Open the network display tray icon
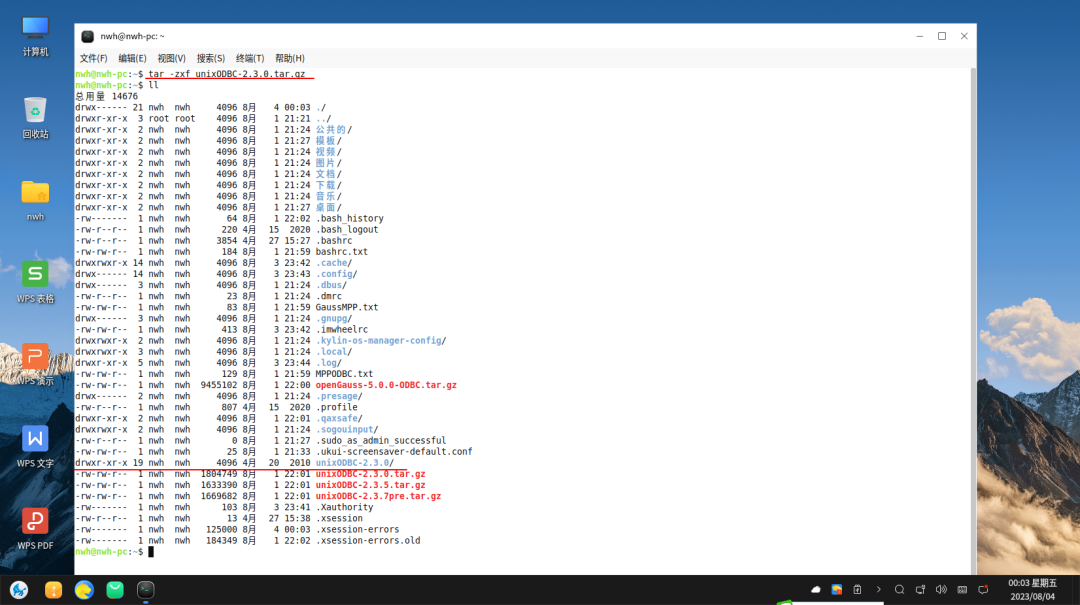This screenshot has height=605, width=1080. 920,590
